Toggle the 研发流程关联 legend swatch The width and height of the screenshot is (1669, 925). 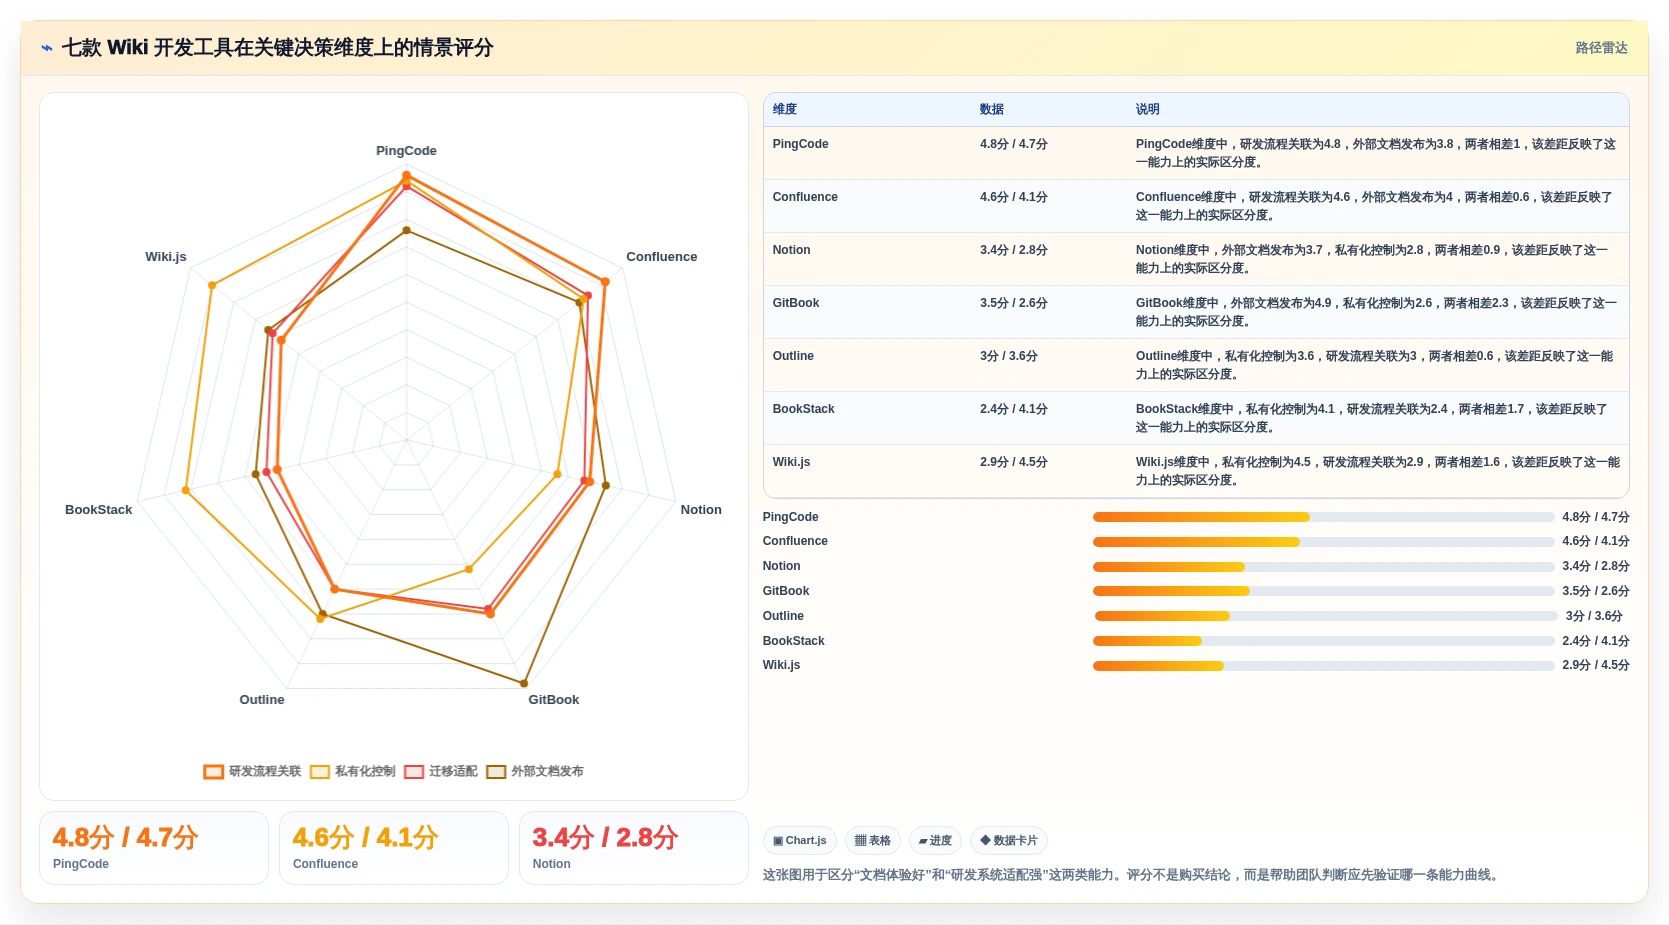213,772
